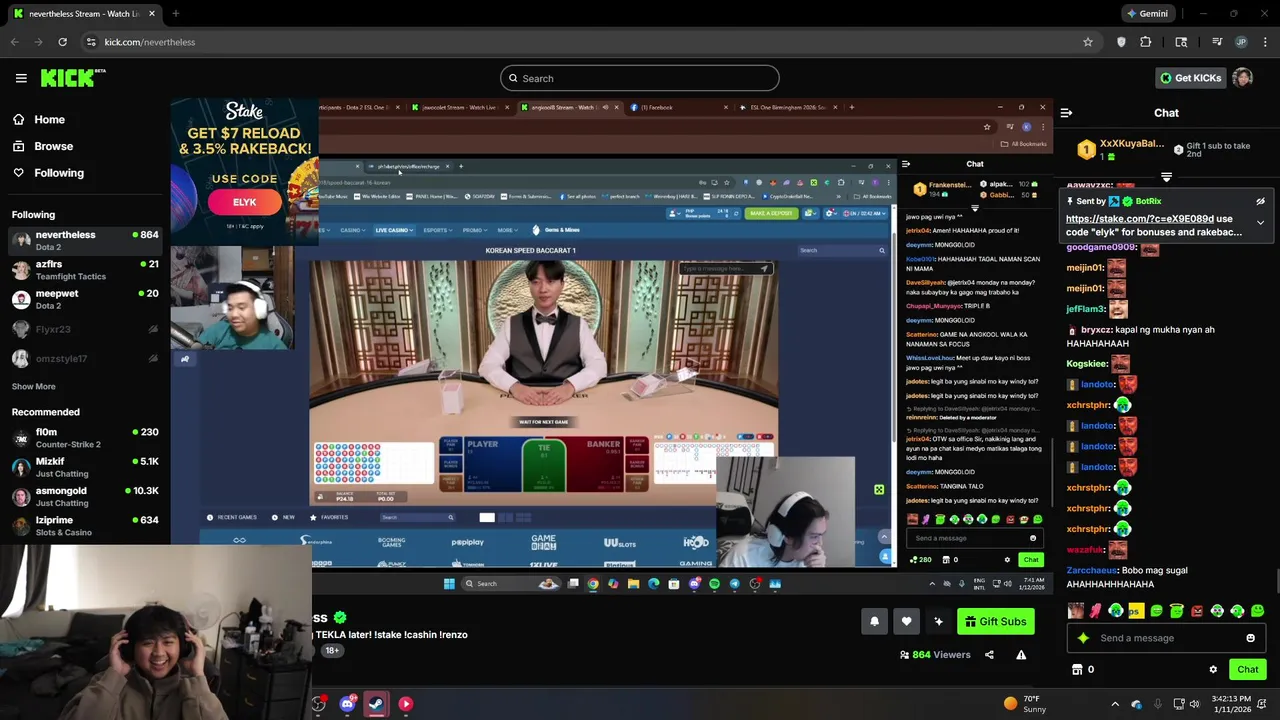1280x720 pixels.
Task: Click the 864 Viewers count
Action: (935, 655)
